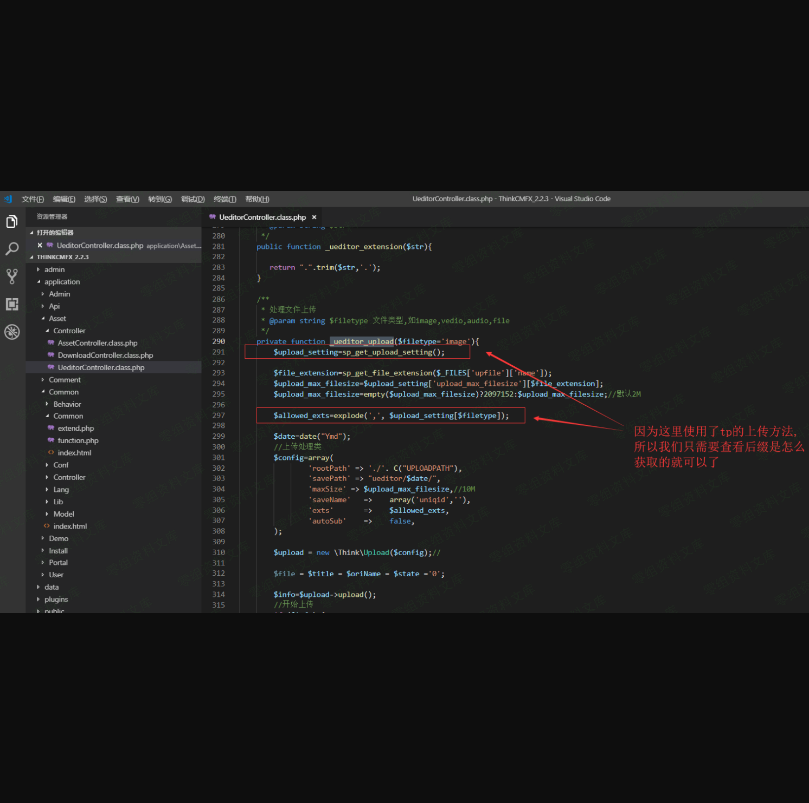Open the Extensions view in activity bar
Image resolution: width=809 pixels, height=803 pixels.
[x=12, y=304]
